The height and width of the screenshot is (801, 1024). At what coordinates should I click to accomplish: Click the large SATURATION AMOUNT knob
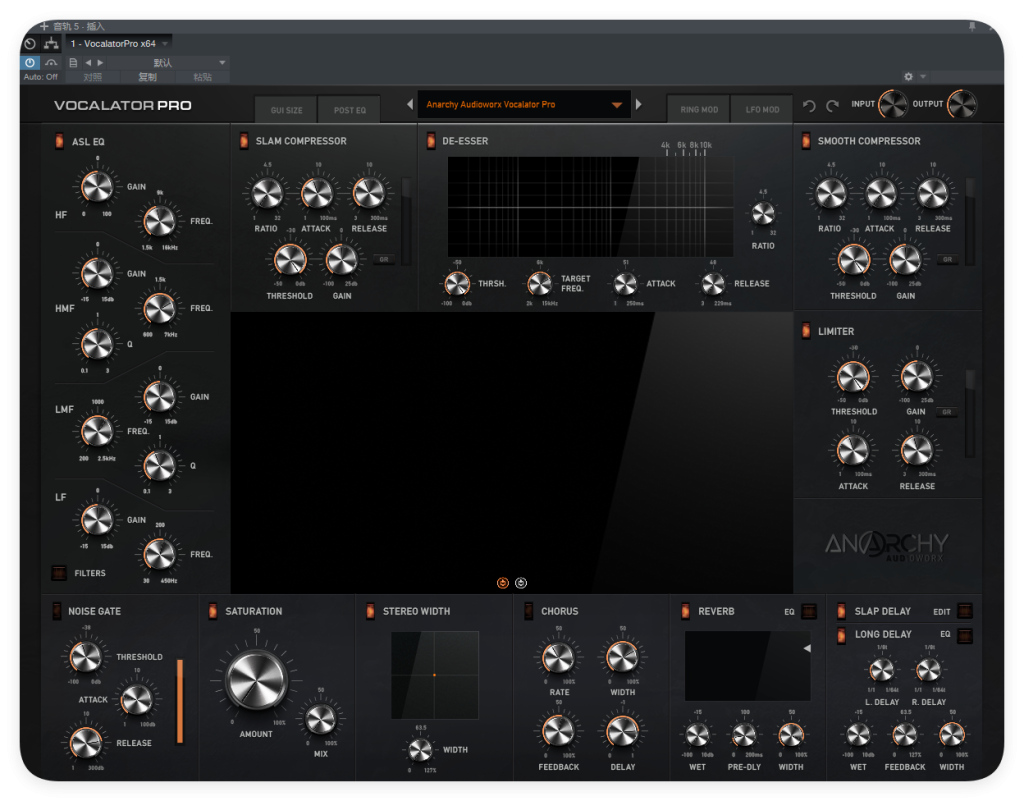pos(257,680)
